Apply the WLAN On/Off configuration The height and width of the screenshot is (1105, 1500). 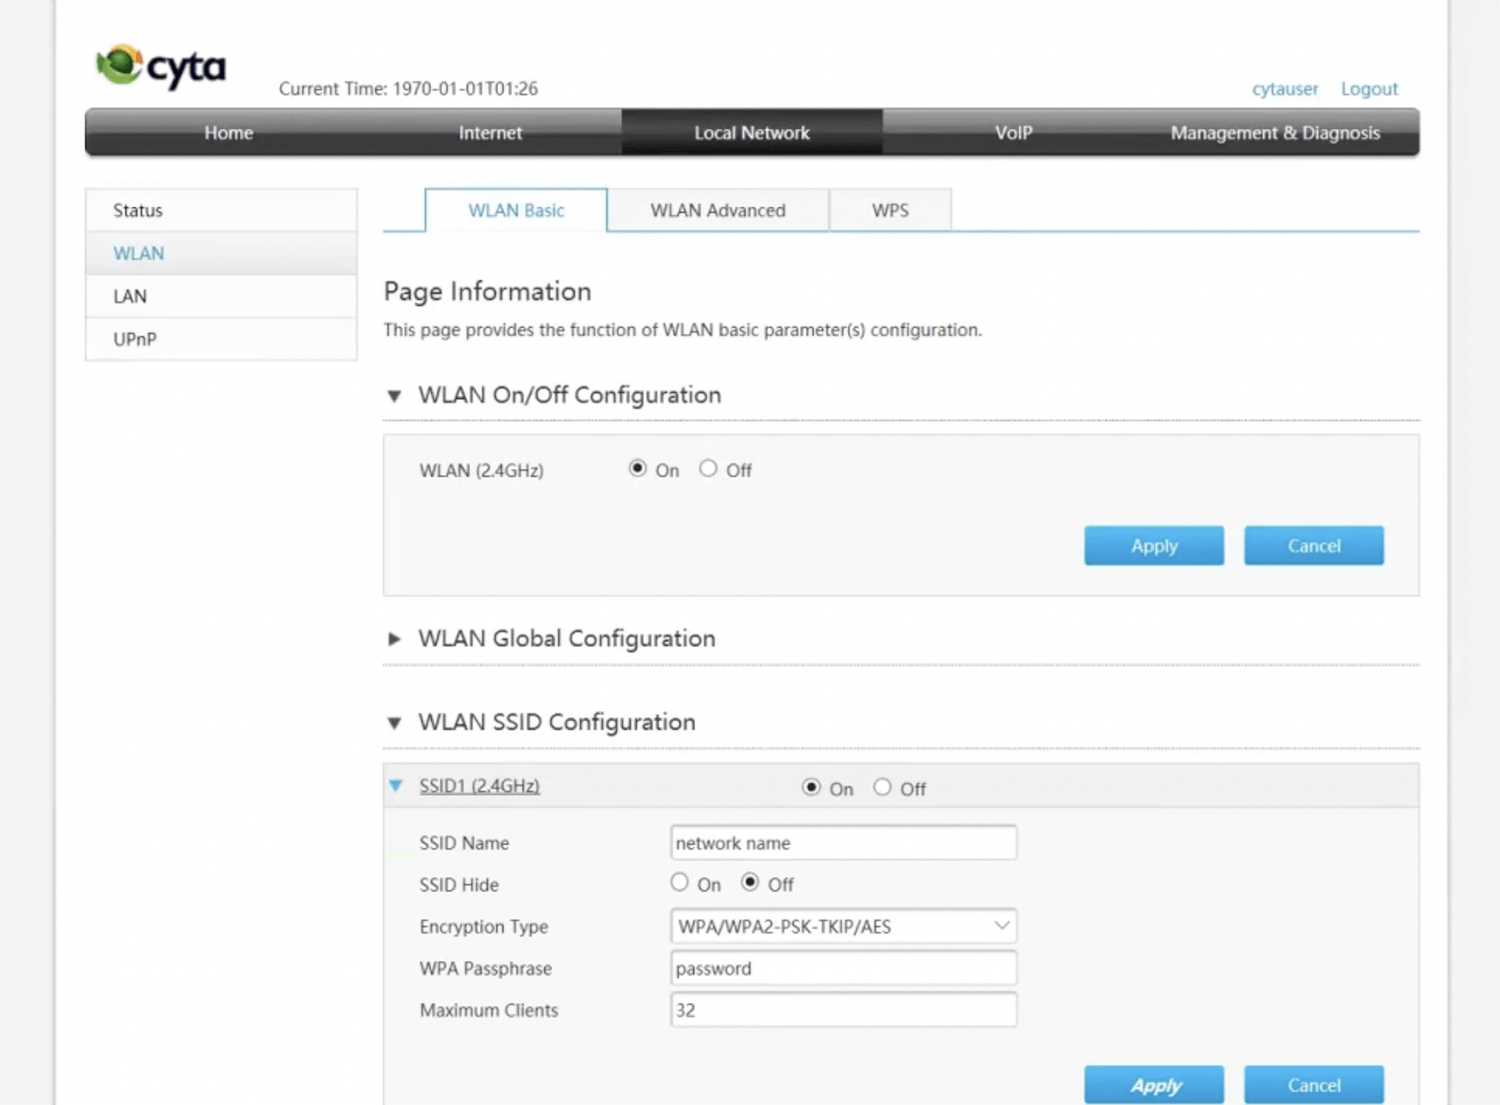point(1153,546)
